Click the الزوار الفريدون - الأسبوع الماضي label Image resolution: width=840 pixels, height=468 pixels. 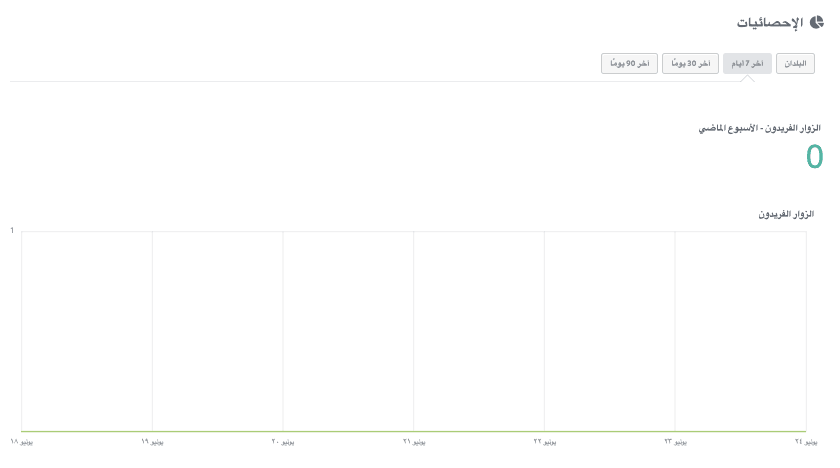click(760, 128)
